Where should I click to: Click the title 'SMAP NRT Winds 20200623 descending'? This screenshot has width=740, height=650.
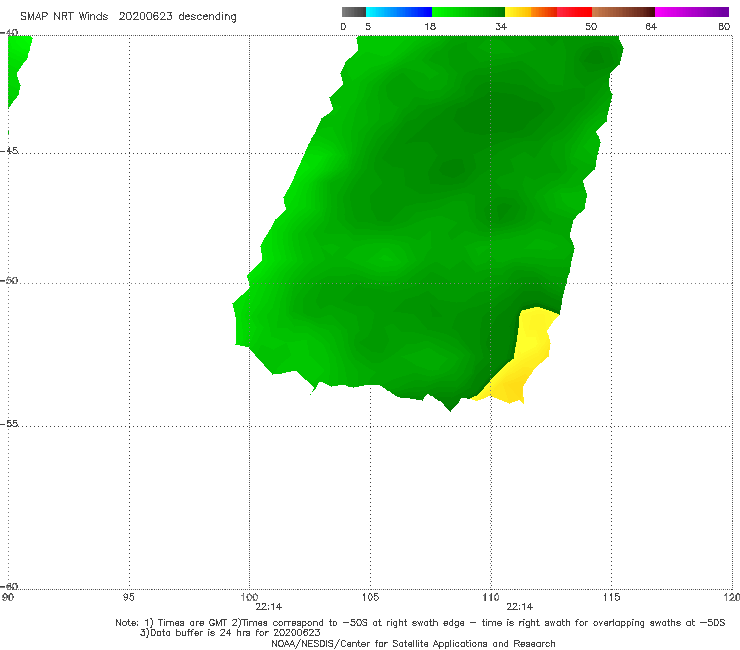click(128, 17)
